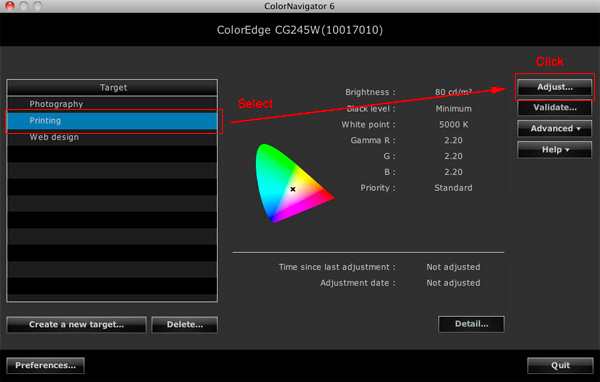Click the Adjust... button
The image size is (600, 382).
tap(554, 87)
